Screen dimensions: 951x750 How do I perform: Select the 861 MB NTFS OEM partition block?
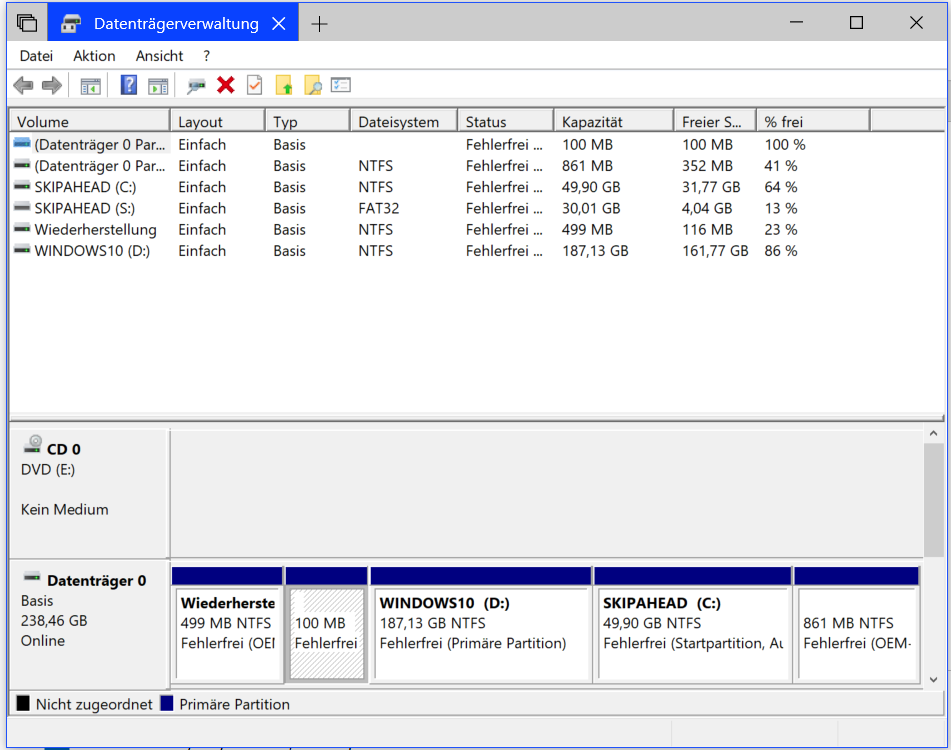[x=856, y=625]
